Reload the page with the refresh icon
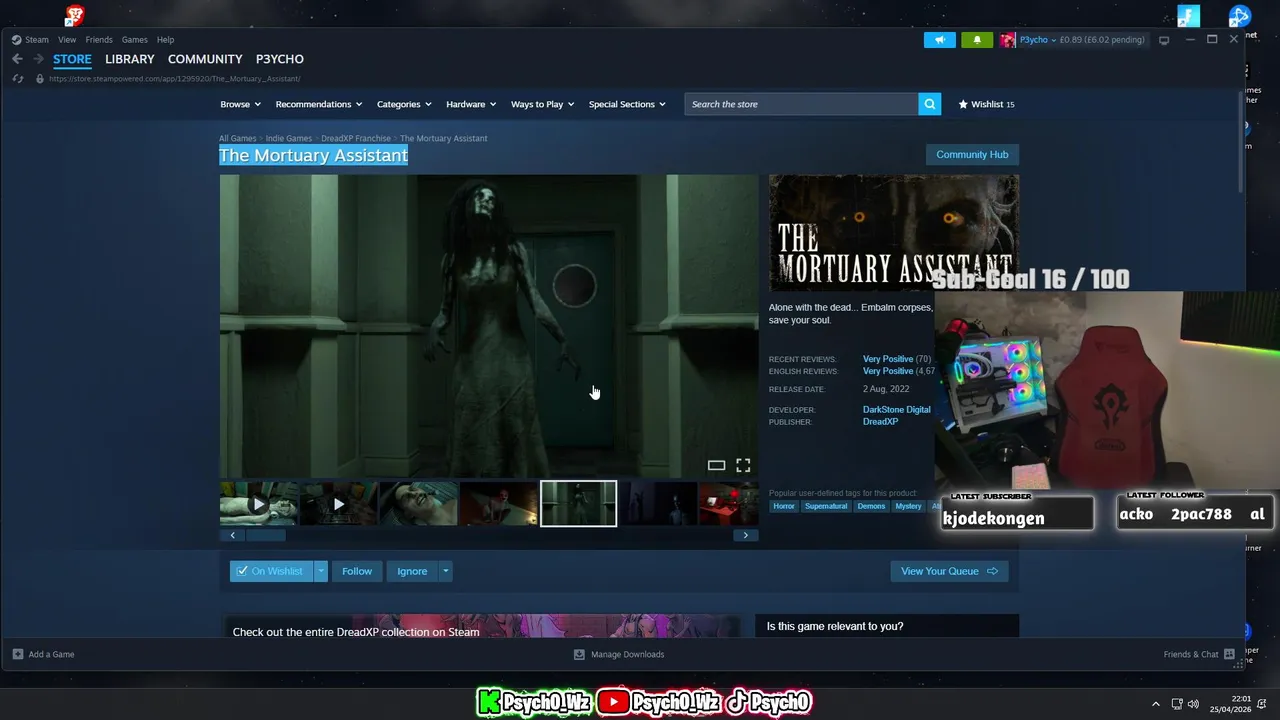Screen dimensions: 1280x720 pos(17,78)
